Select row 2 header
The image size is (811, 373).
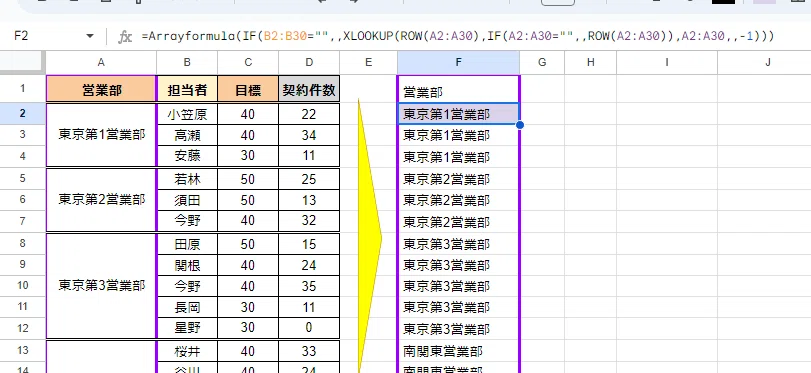(23, 113)
